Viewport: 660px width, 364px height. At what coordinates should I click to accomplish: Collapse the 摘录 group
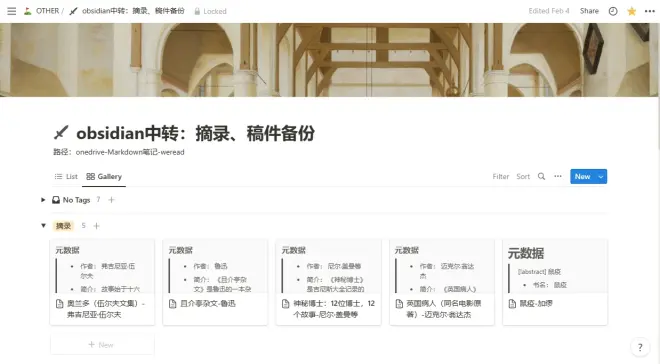click(43, 226)
